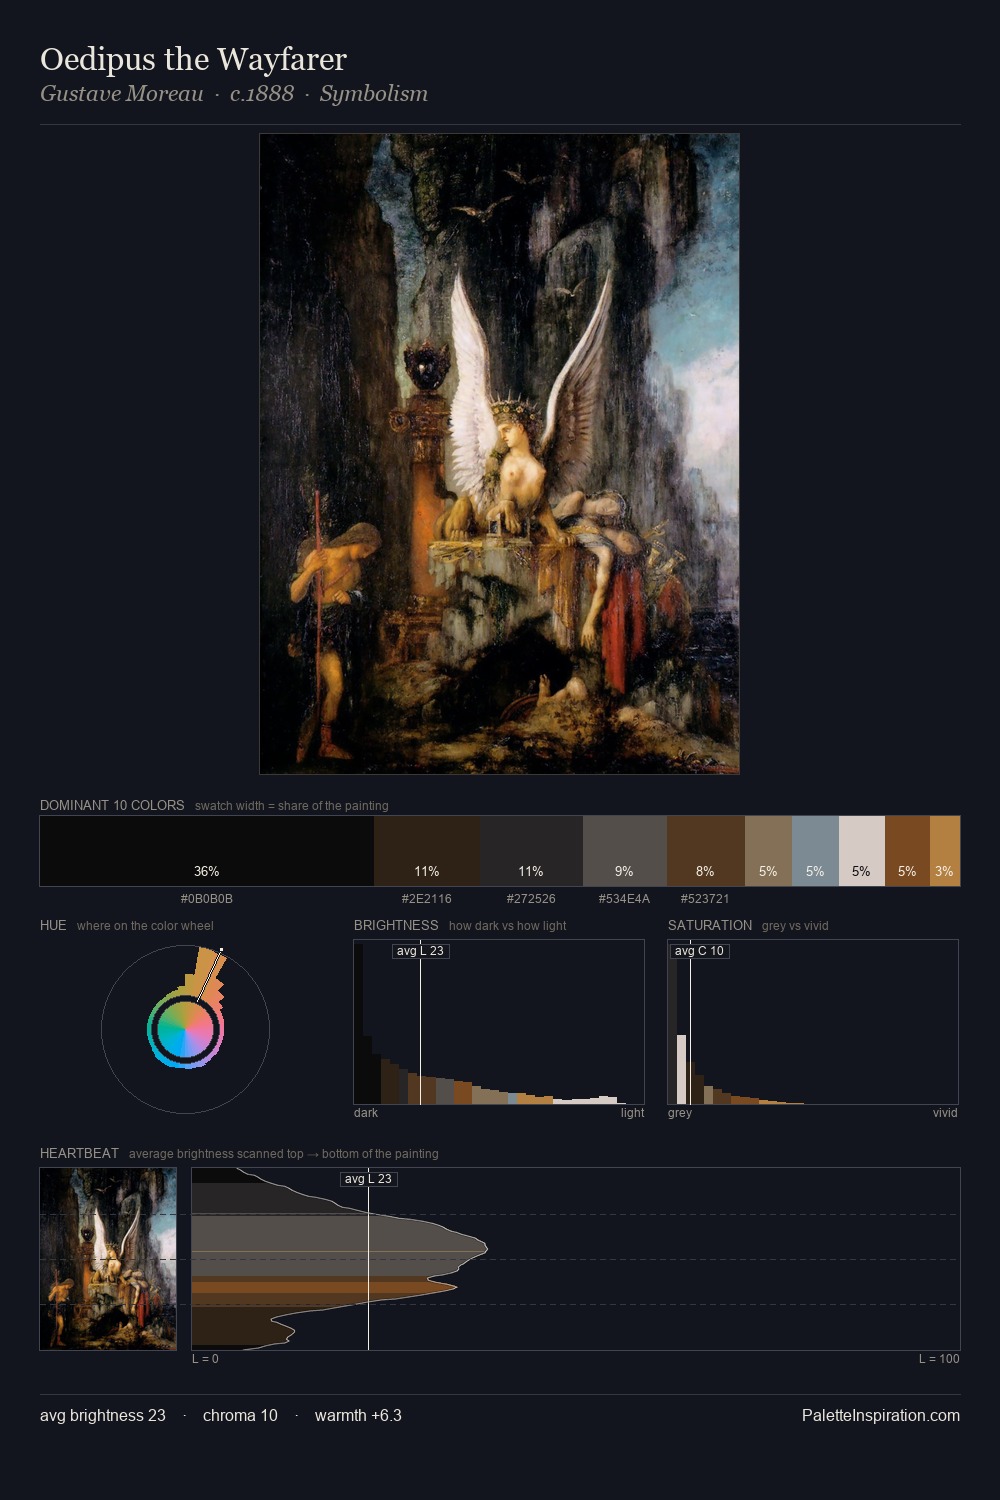Click the 'L = 0' heartbeat axis label
1000x1500 pixels.
(x=205, y=1359)
